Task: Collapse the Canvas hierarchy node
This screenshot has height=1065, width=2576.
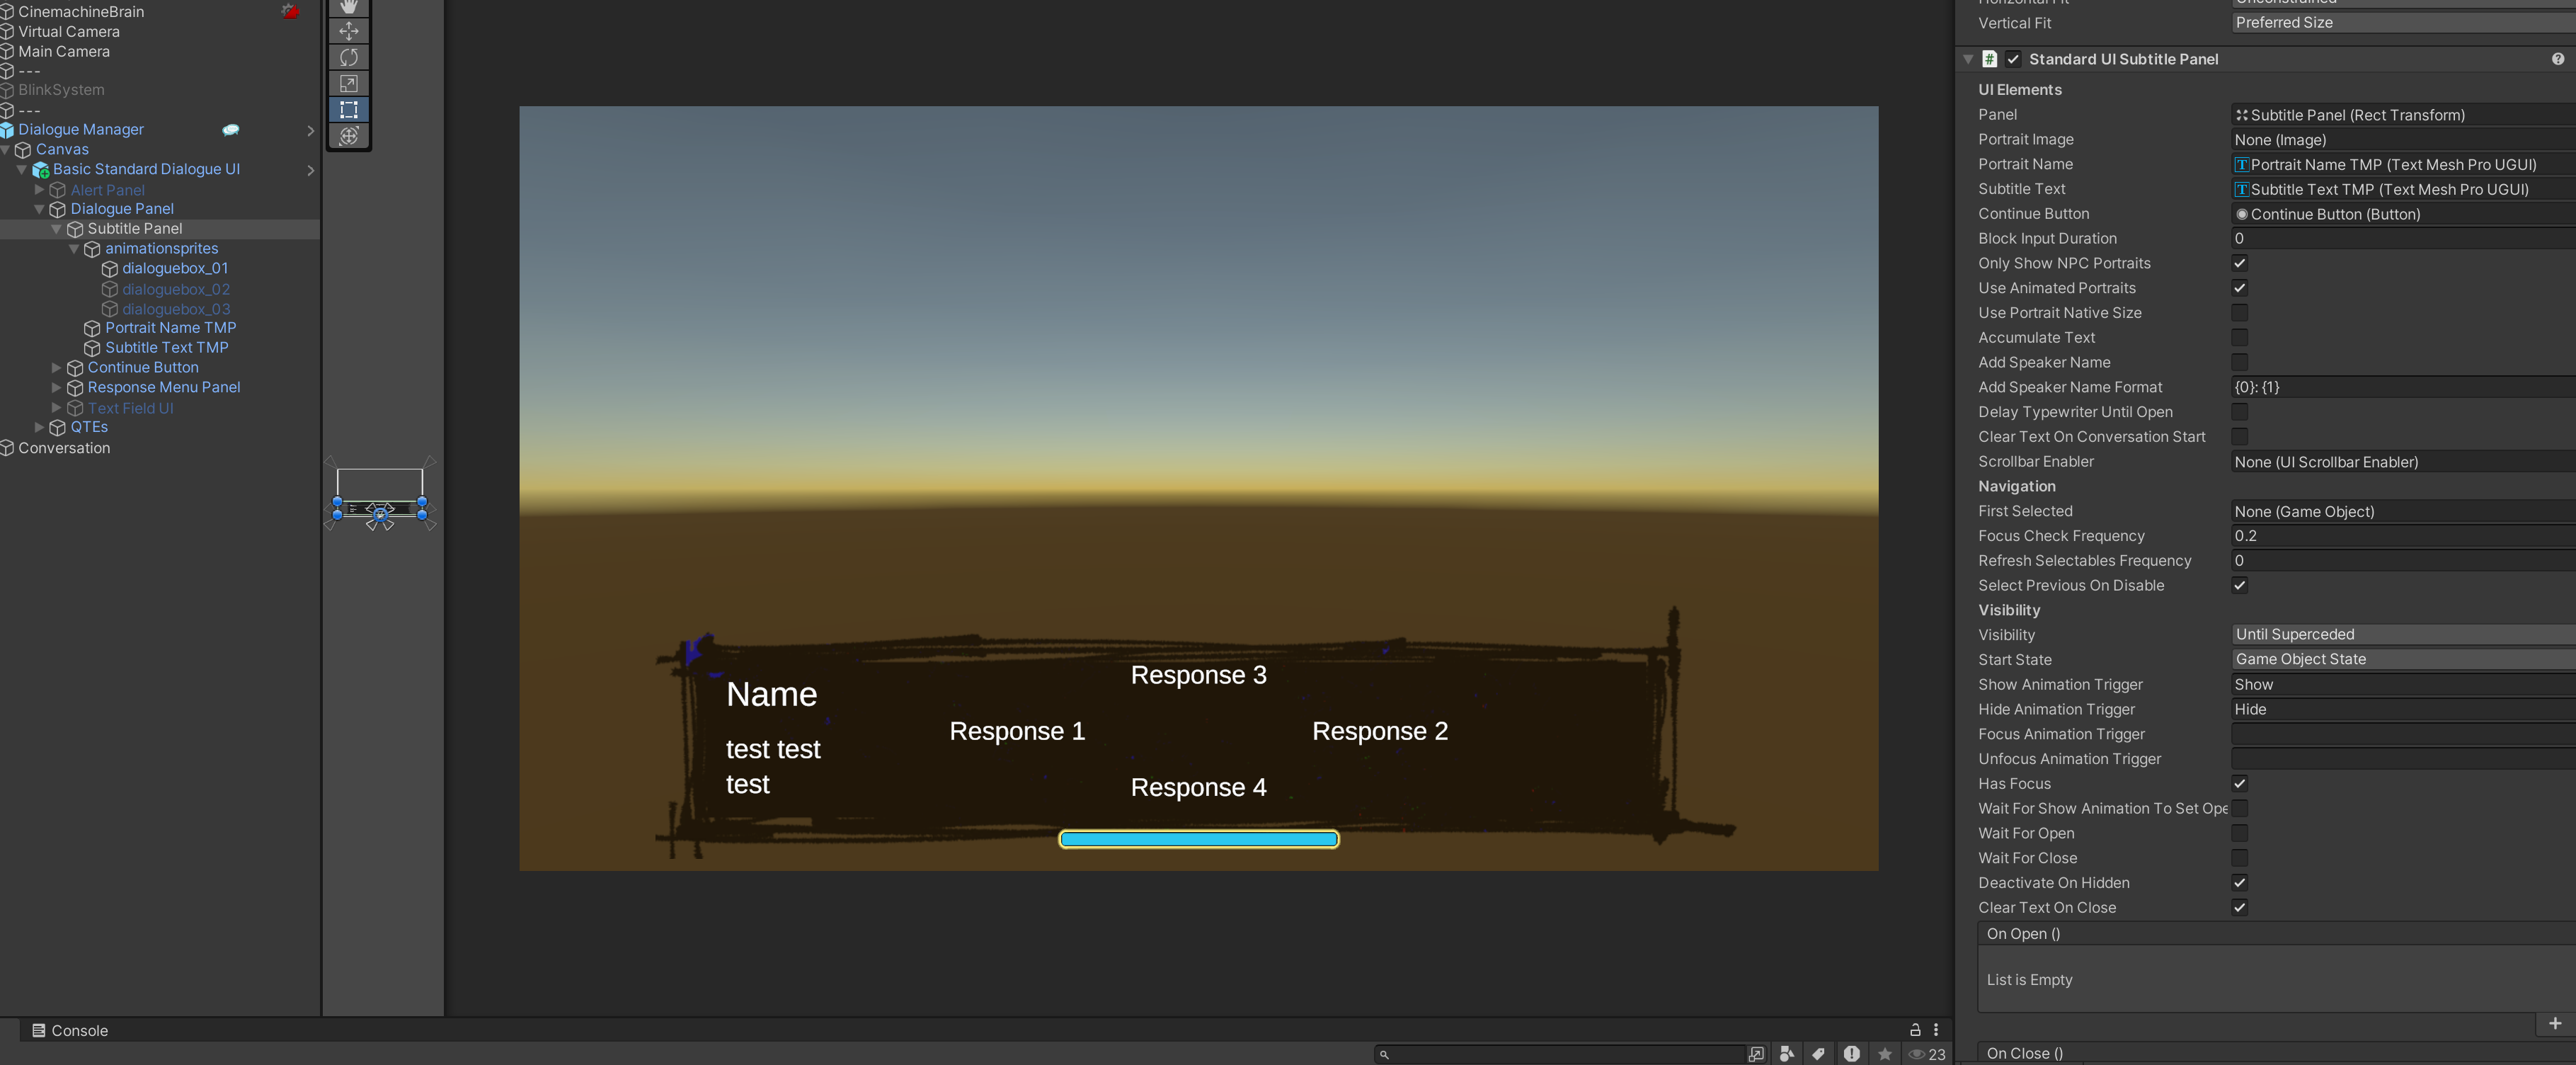Action: point(5,149)
